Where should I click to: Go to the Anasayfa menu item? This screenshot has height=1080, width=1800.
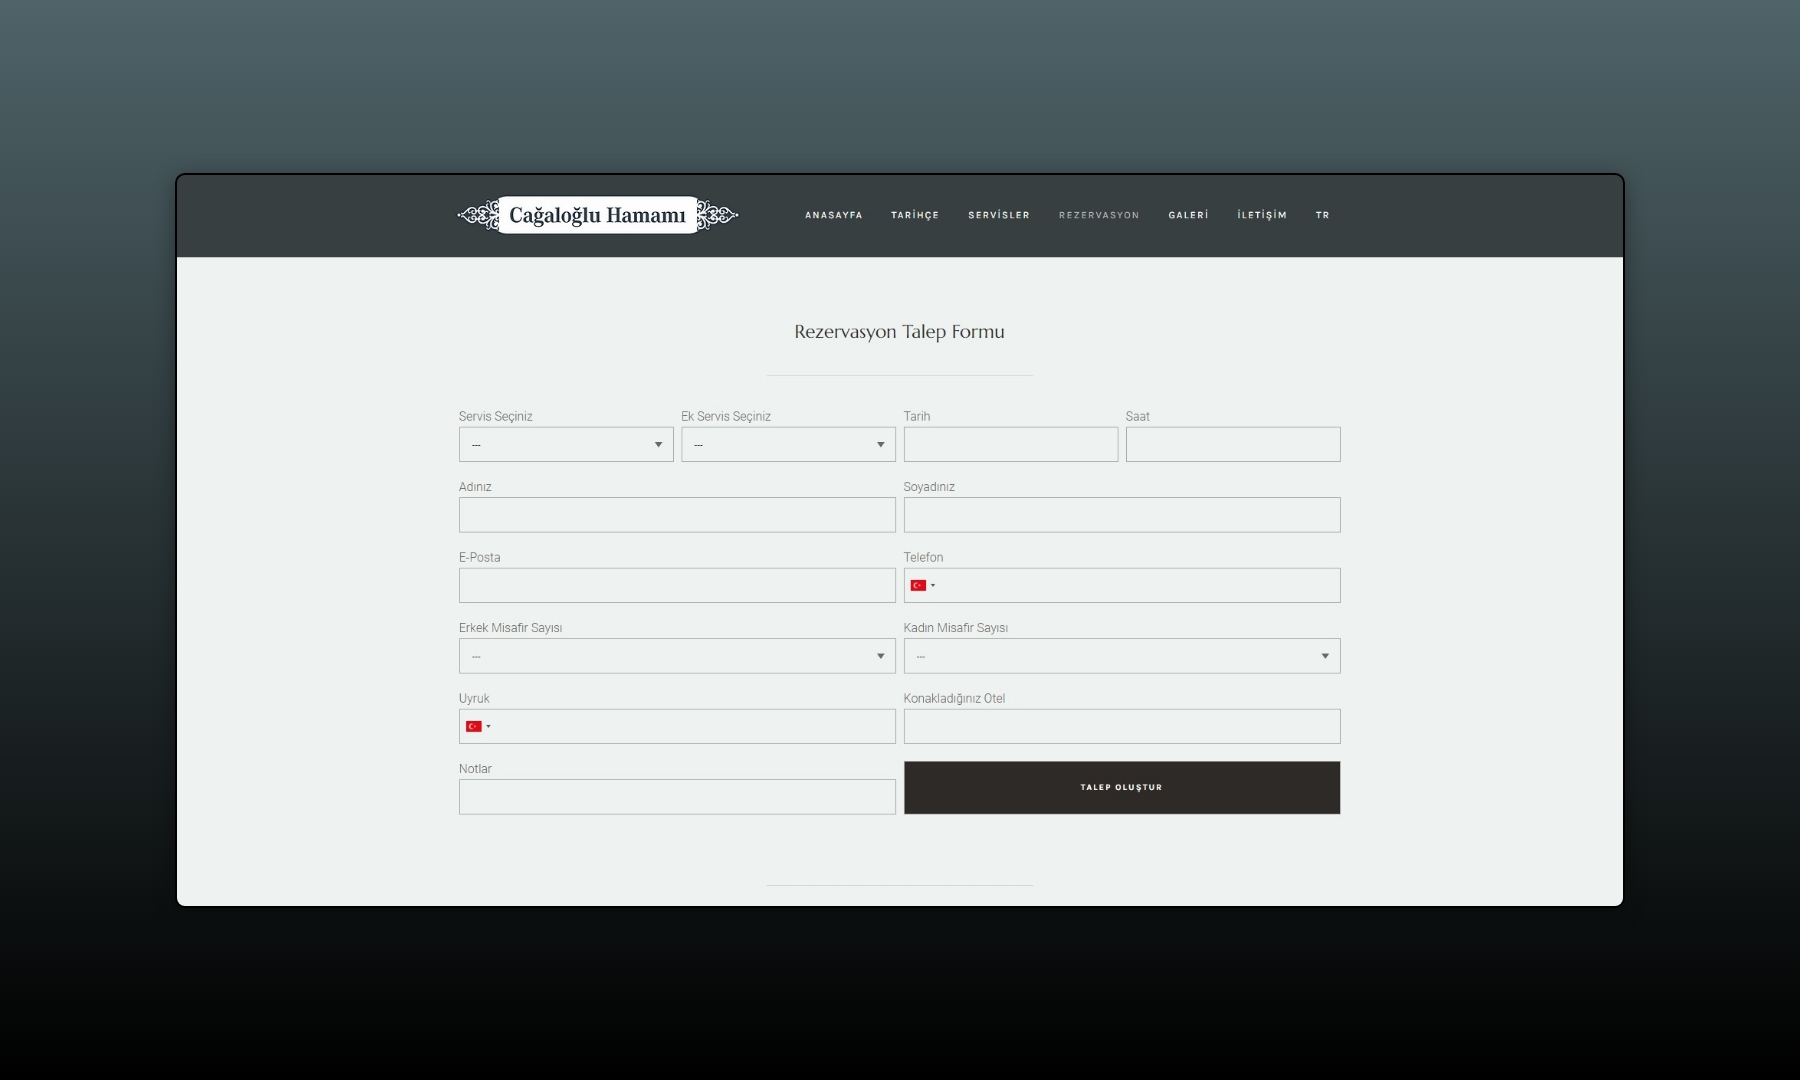pos(833,215)
